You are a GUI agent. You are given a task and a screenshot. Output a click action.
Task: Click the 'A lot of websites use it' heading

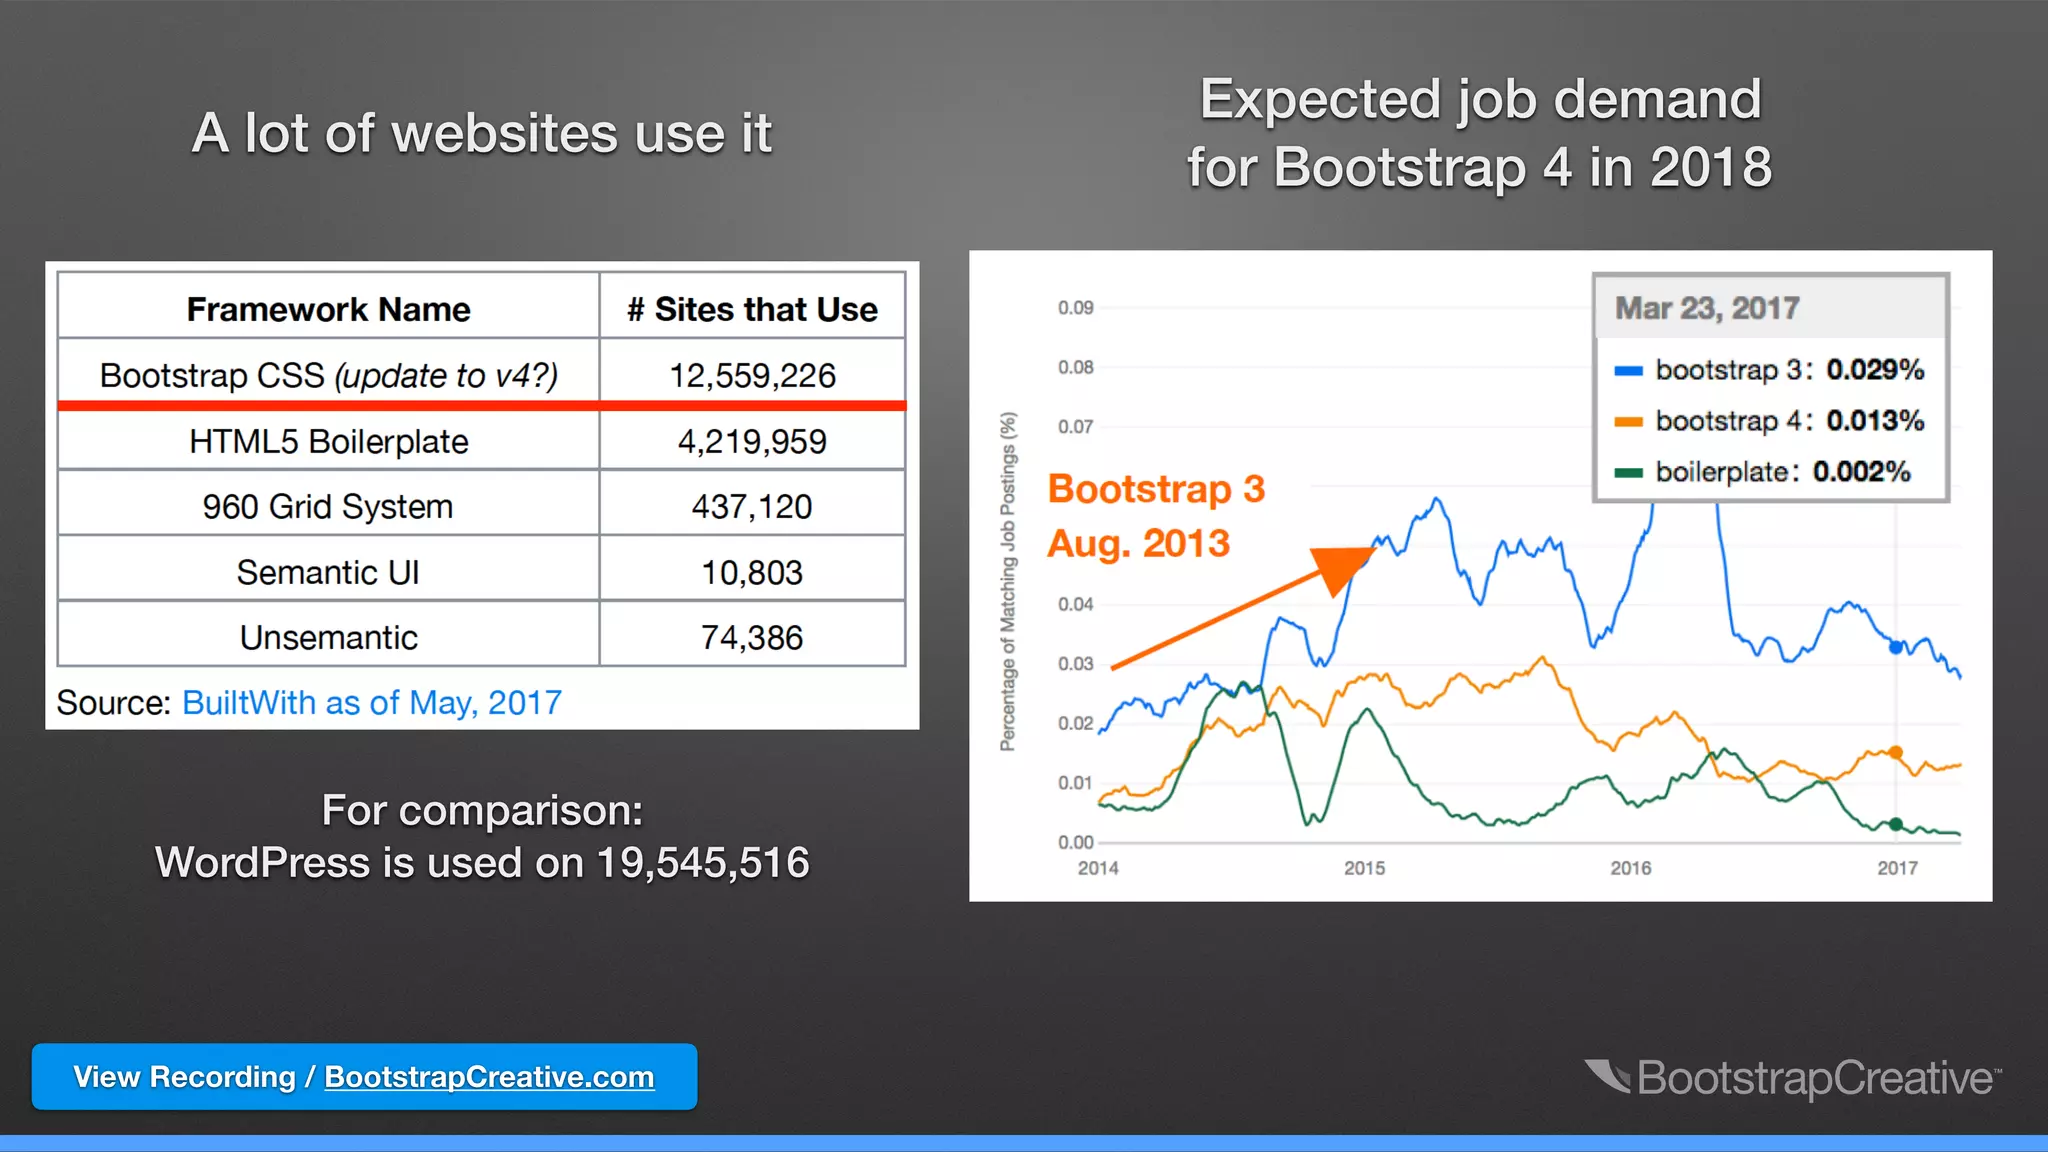pyautogui.click(x=482, y=133)
